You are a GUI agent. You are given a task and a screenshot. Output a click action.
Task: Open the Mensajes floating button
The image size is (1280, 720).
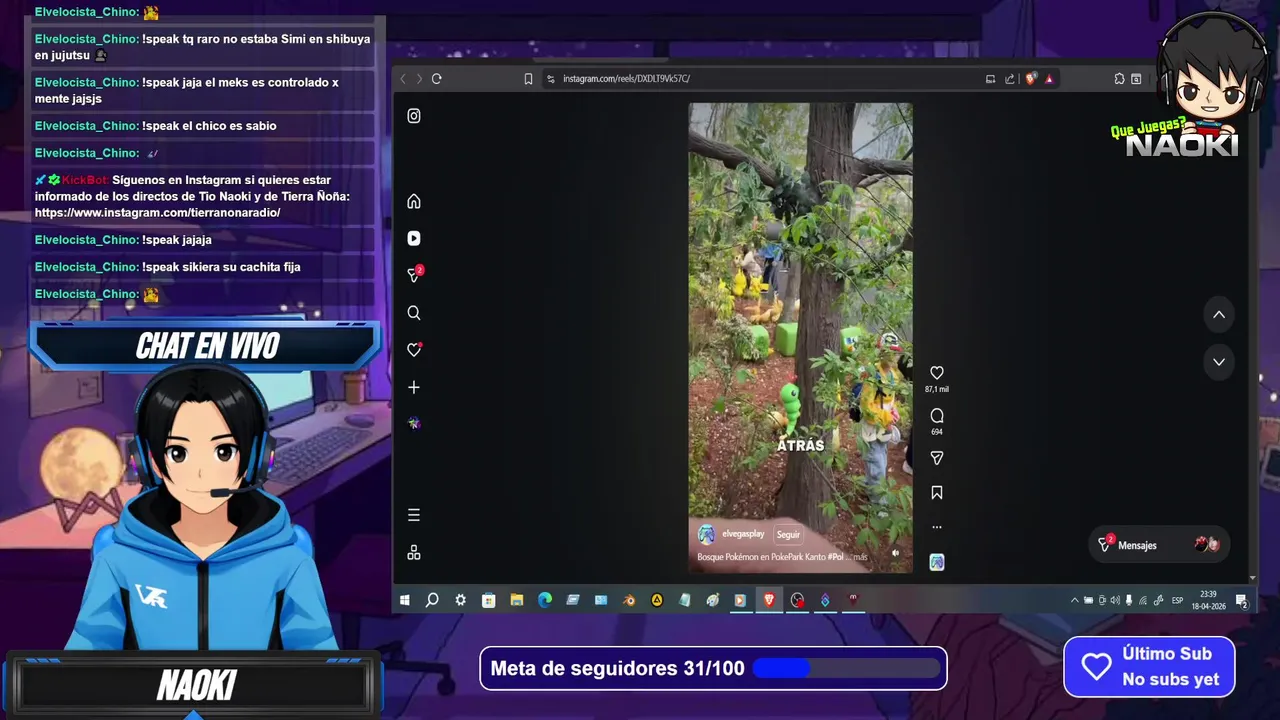point(1159,545)
